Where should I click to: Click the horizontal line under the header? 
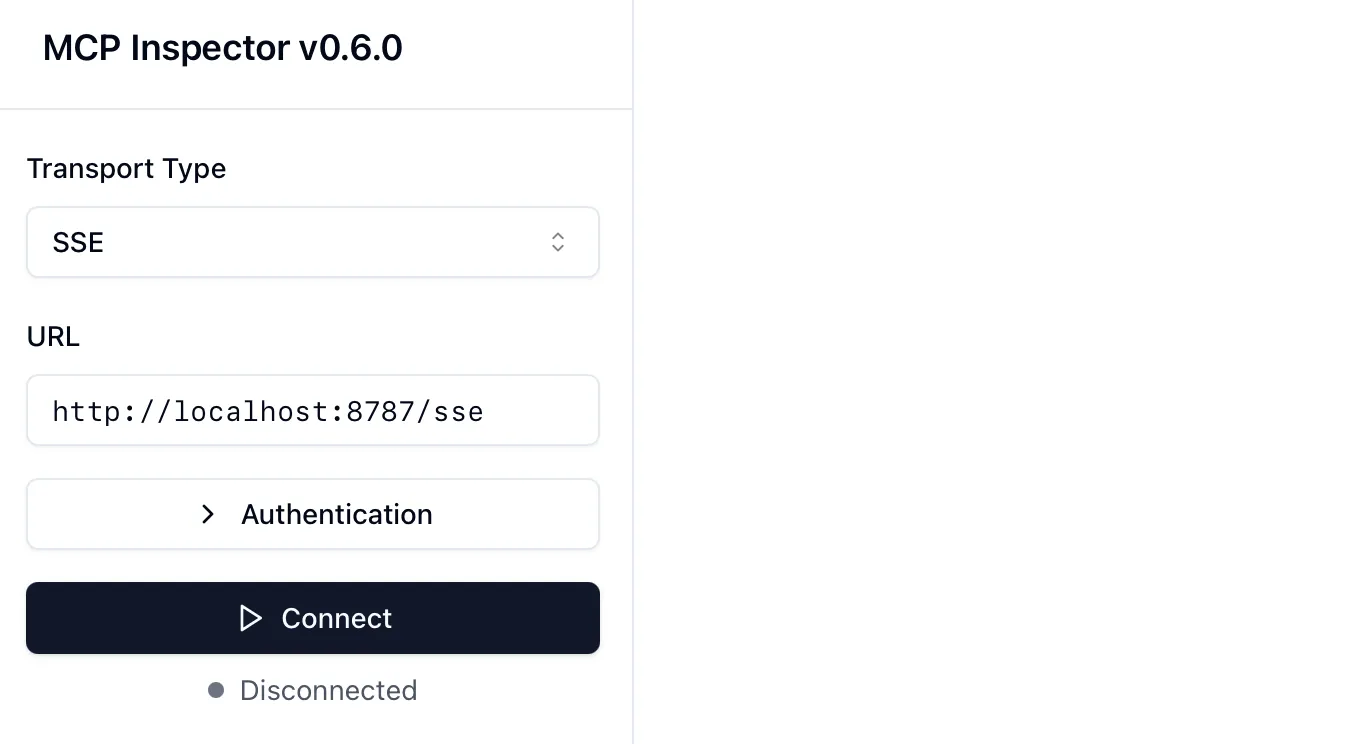[316, 109]
